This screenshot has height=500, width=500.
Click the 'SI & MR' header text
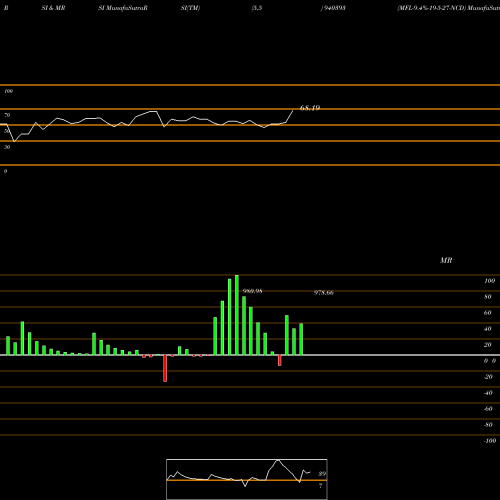(53, 8)
